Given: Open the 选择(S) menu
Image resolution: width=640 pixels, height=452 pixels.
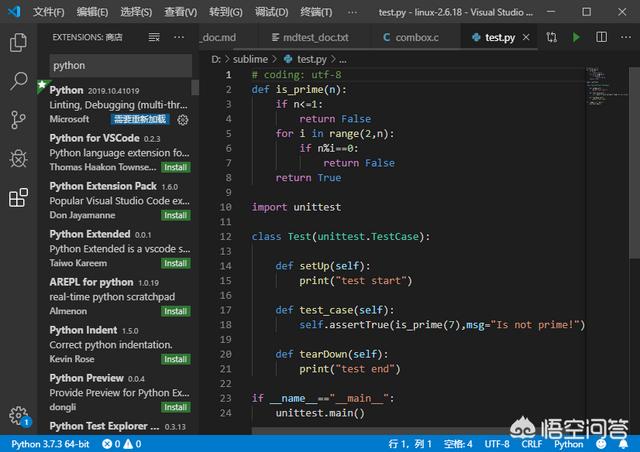Looking at the screenshot, I should pos(136,12).
